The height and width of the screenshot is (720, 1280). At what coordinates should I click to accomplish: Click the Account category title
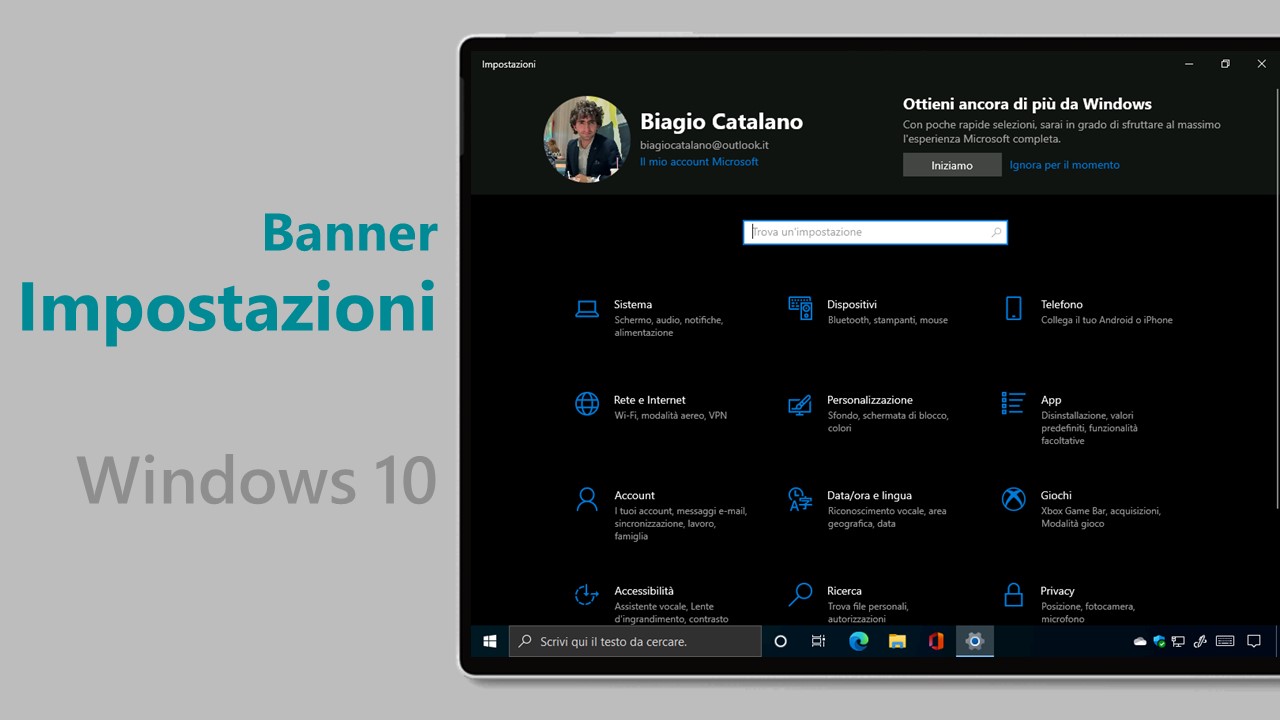click(x=635, y=495)
